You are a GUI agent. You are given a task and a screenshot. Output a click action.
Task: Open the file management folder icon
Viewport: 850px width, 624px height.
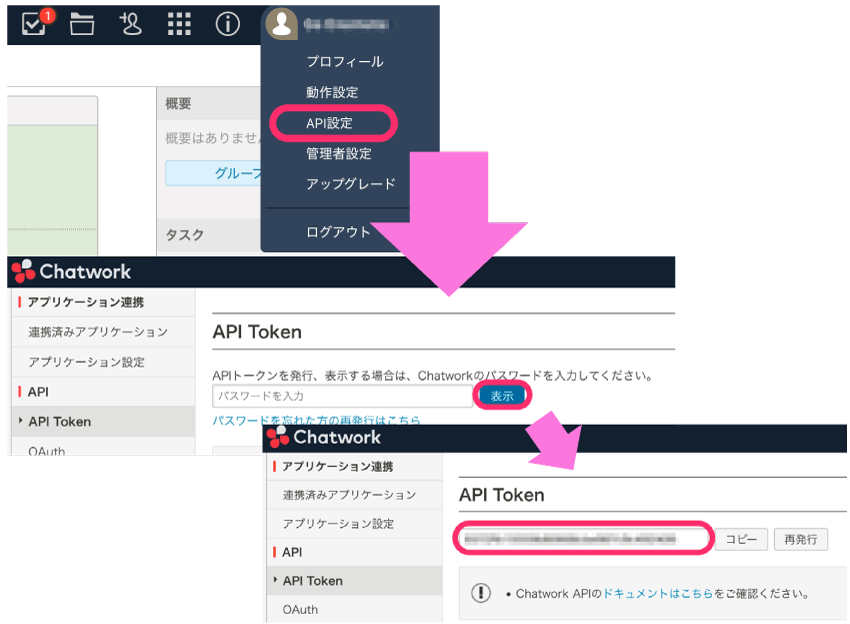click(x=82, y=24)
